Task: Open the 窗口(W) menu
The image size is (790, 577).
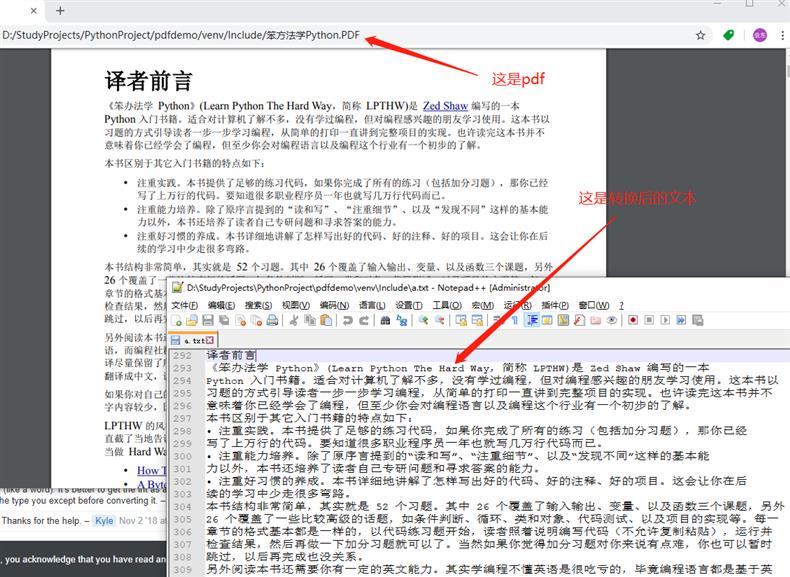Action: coord(594,305)
